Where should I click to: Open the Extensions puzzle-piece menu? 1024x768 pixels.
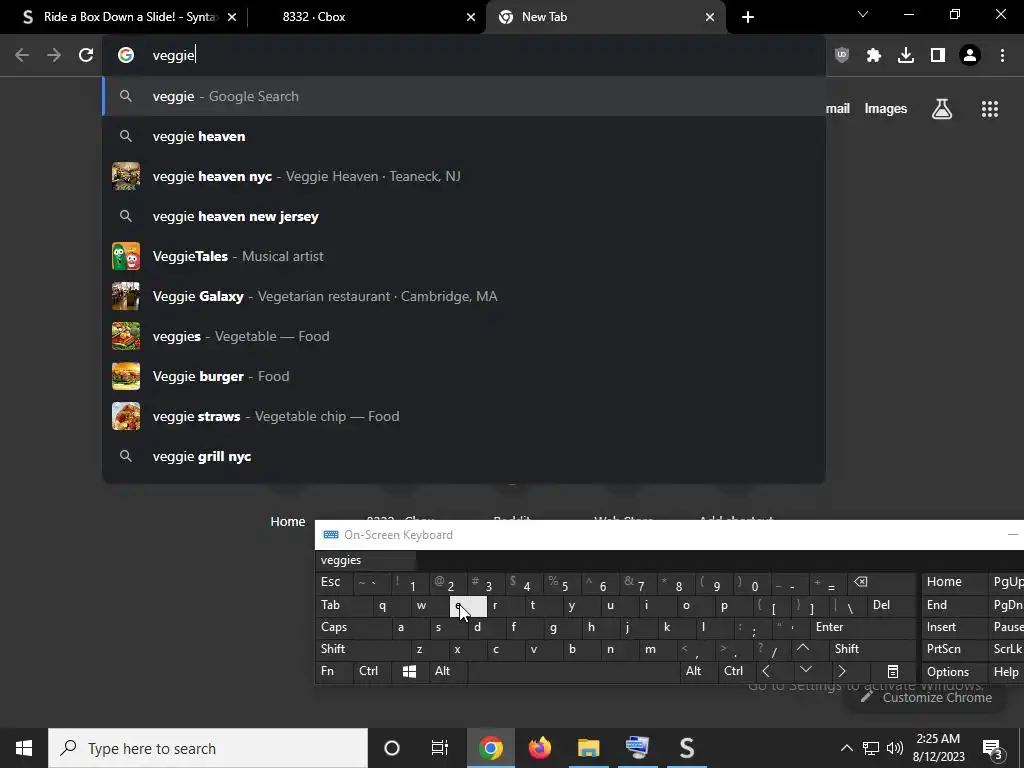coord(874,55)
